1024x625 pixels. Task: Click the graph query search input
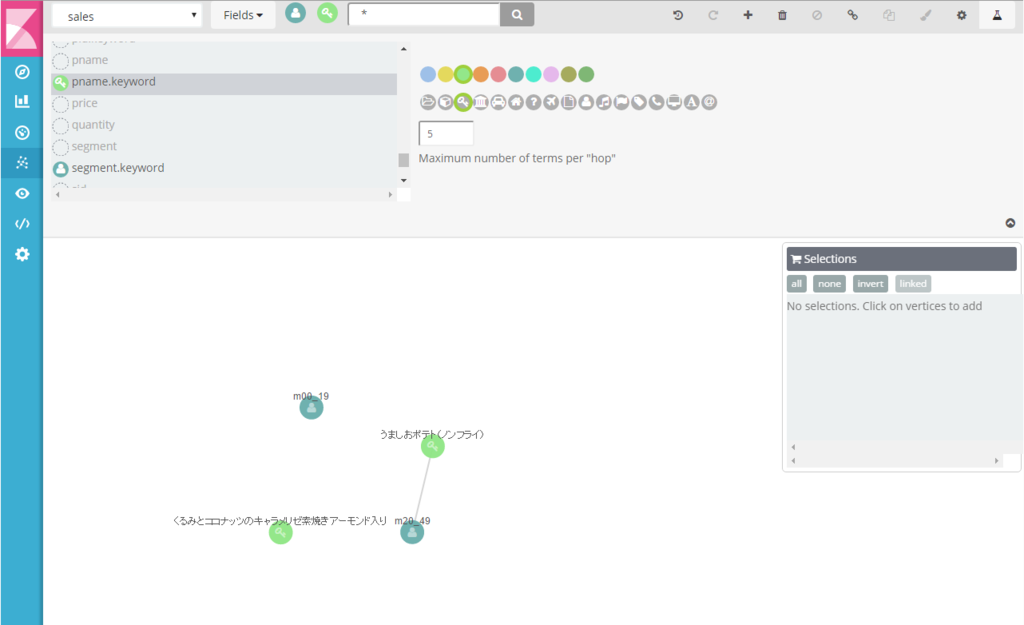(x=424, y=14)
